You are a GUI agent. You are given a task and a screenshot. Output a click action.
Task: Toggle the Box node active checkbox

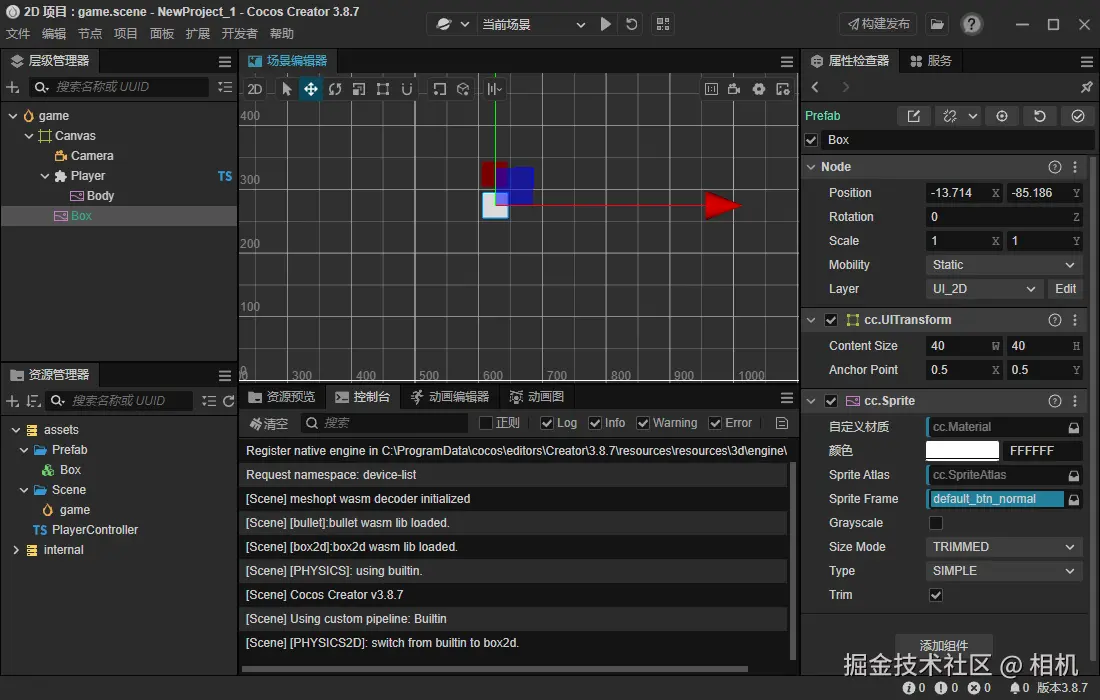pos(812,140)
